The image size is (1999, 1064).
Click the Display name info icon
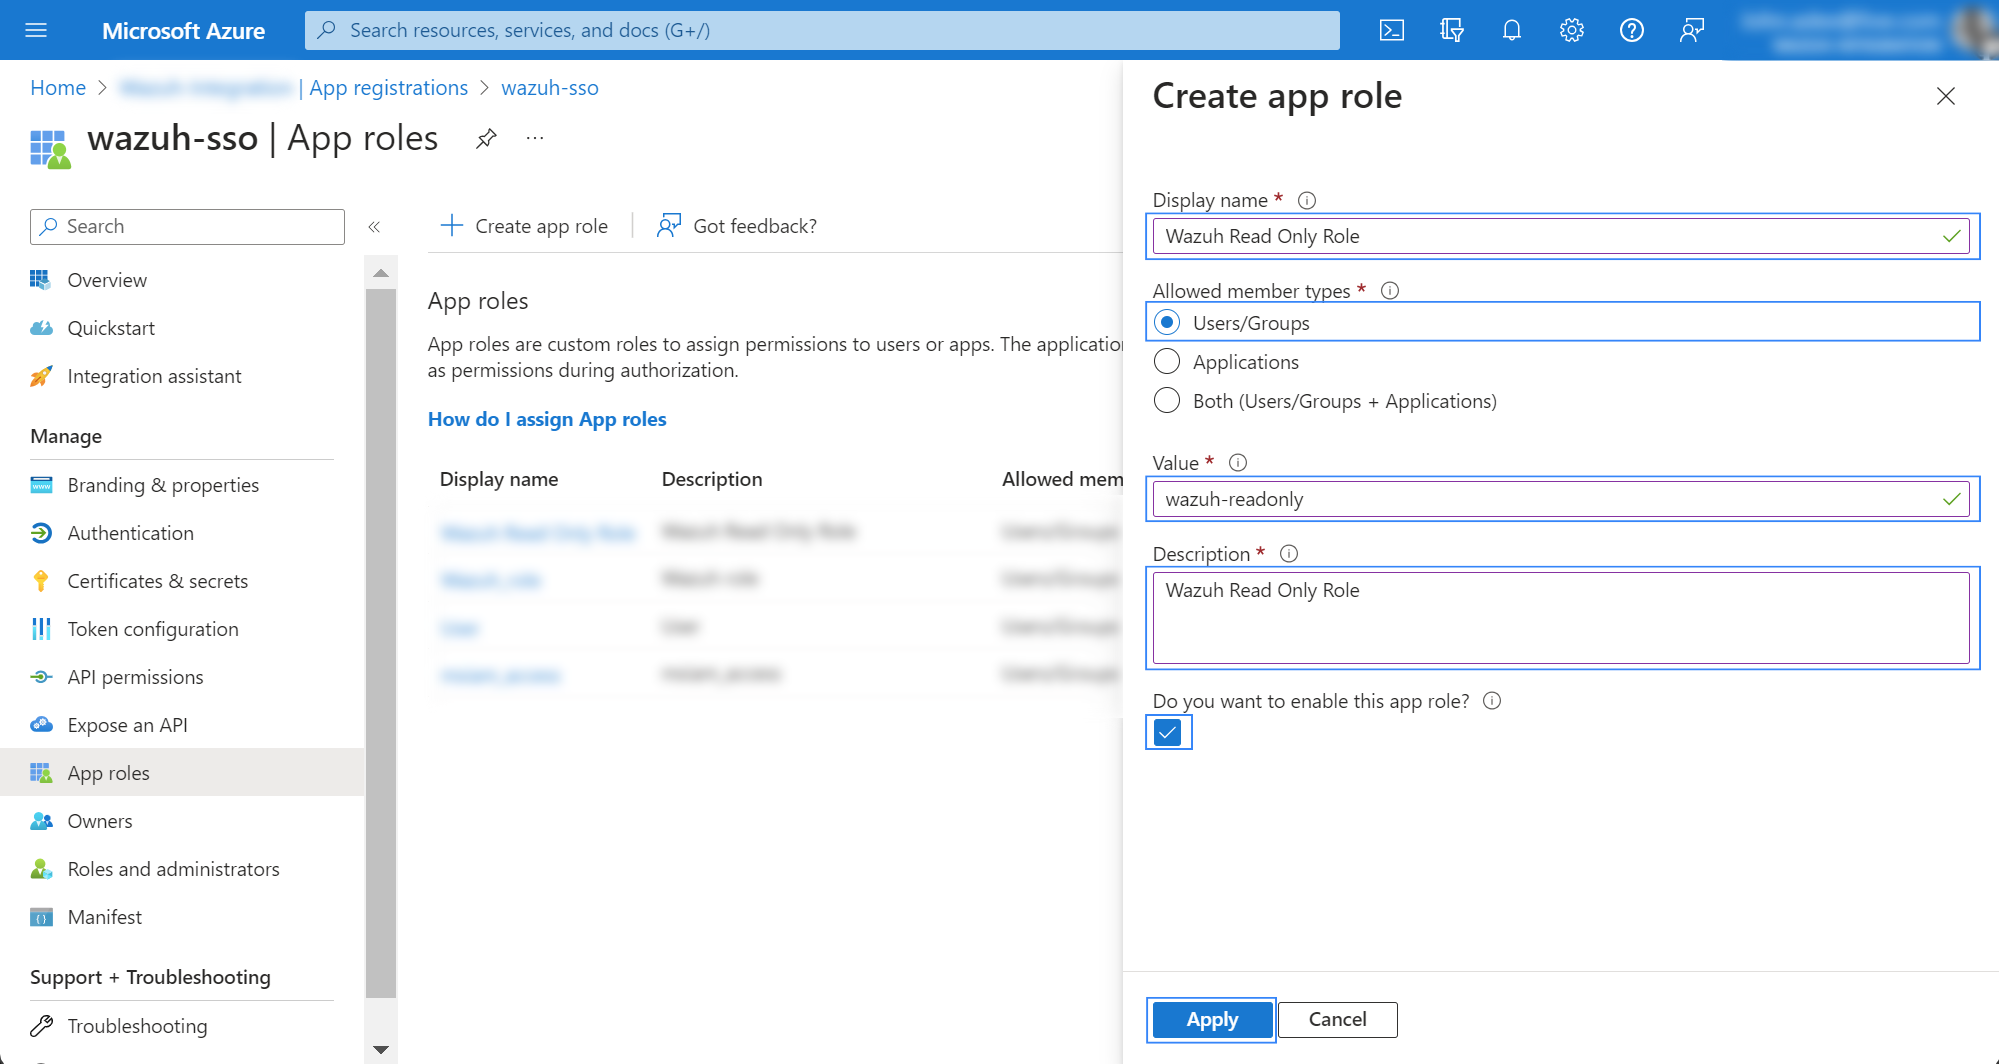(1306, 200)
